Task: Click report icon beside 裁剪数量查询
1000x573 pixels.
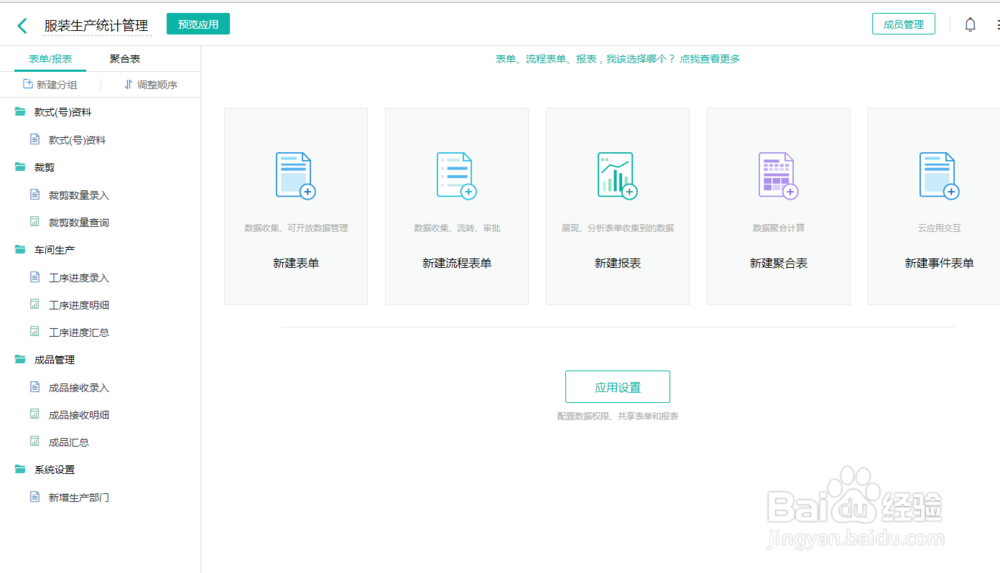Action: (x=35, y=221)
